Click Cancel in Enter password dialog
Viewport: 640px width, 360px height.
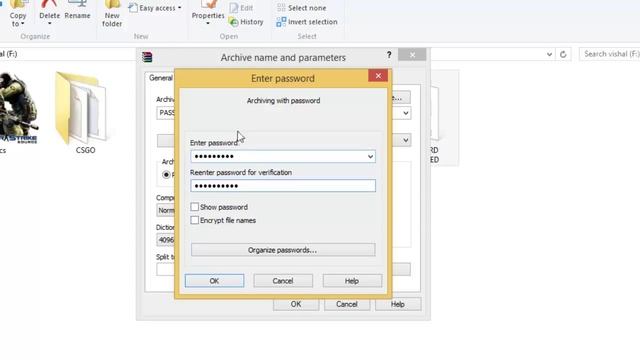pyautogui.click(x=283, y=281)
